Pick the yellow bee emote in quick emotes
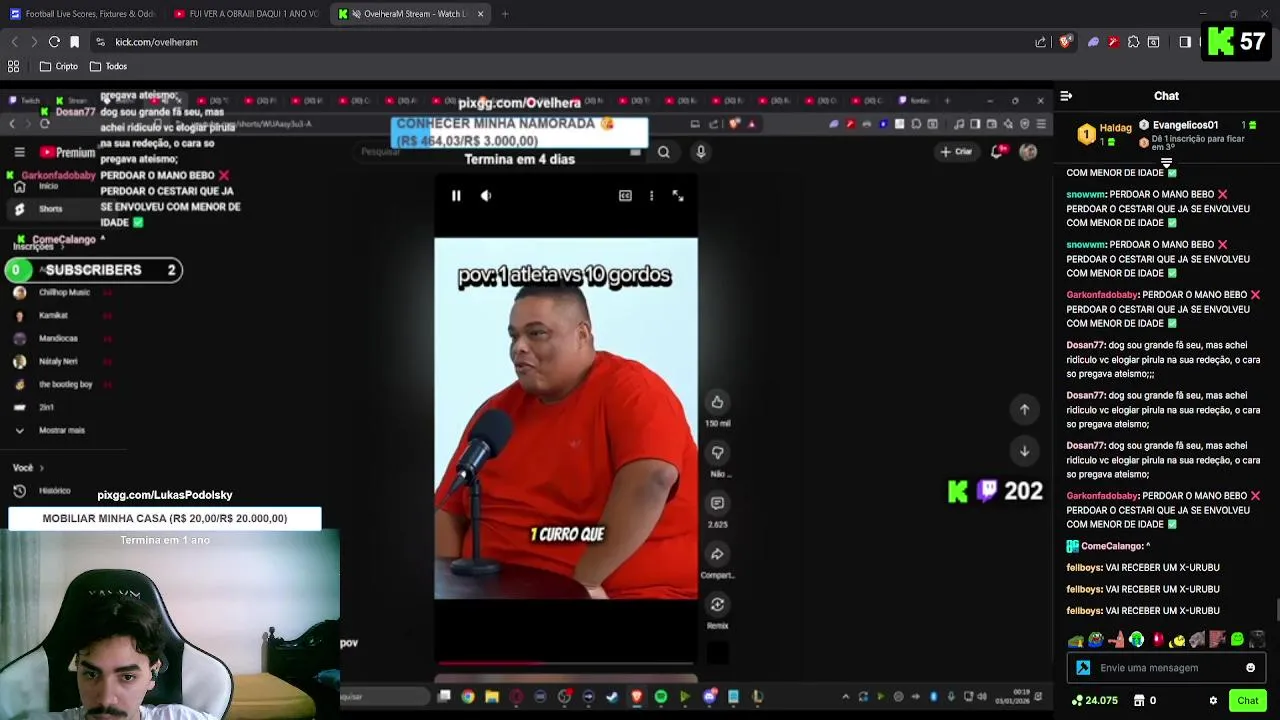The width and height of the screenshot is (1280, 720). (1178, 640)
